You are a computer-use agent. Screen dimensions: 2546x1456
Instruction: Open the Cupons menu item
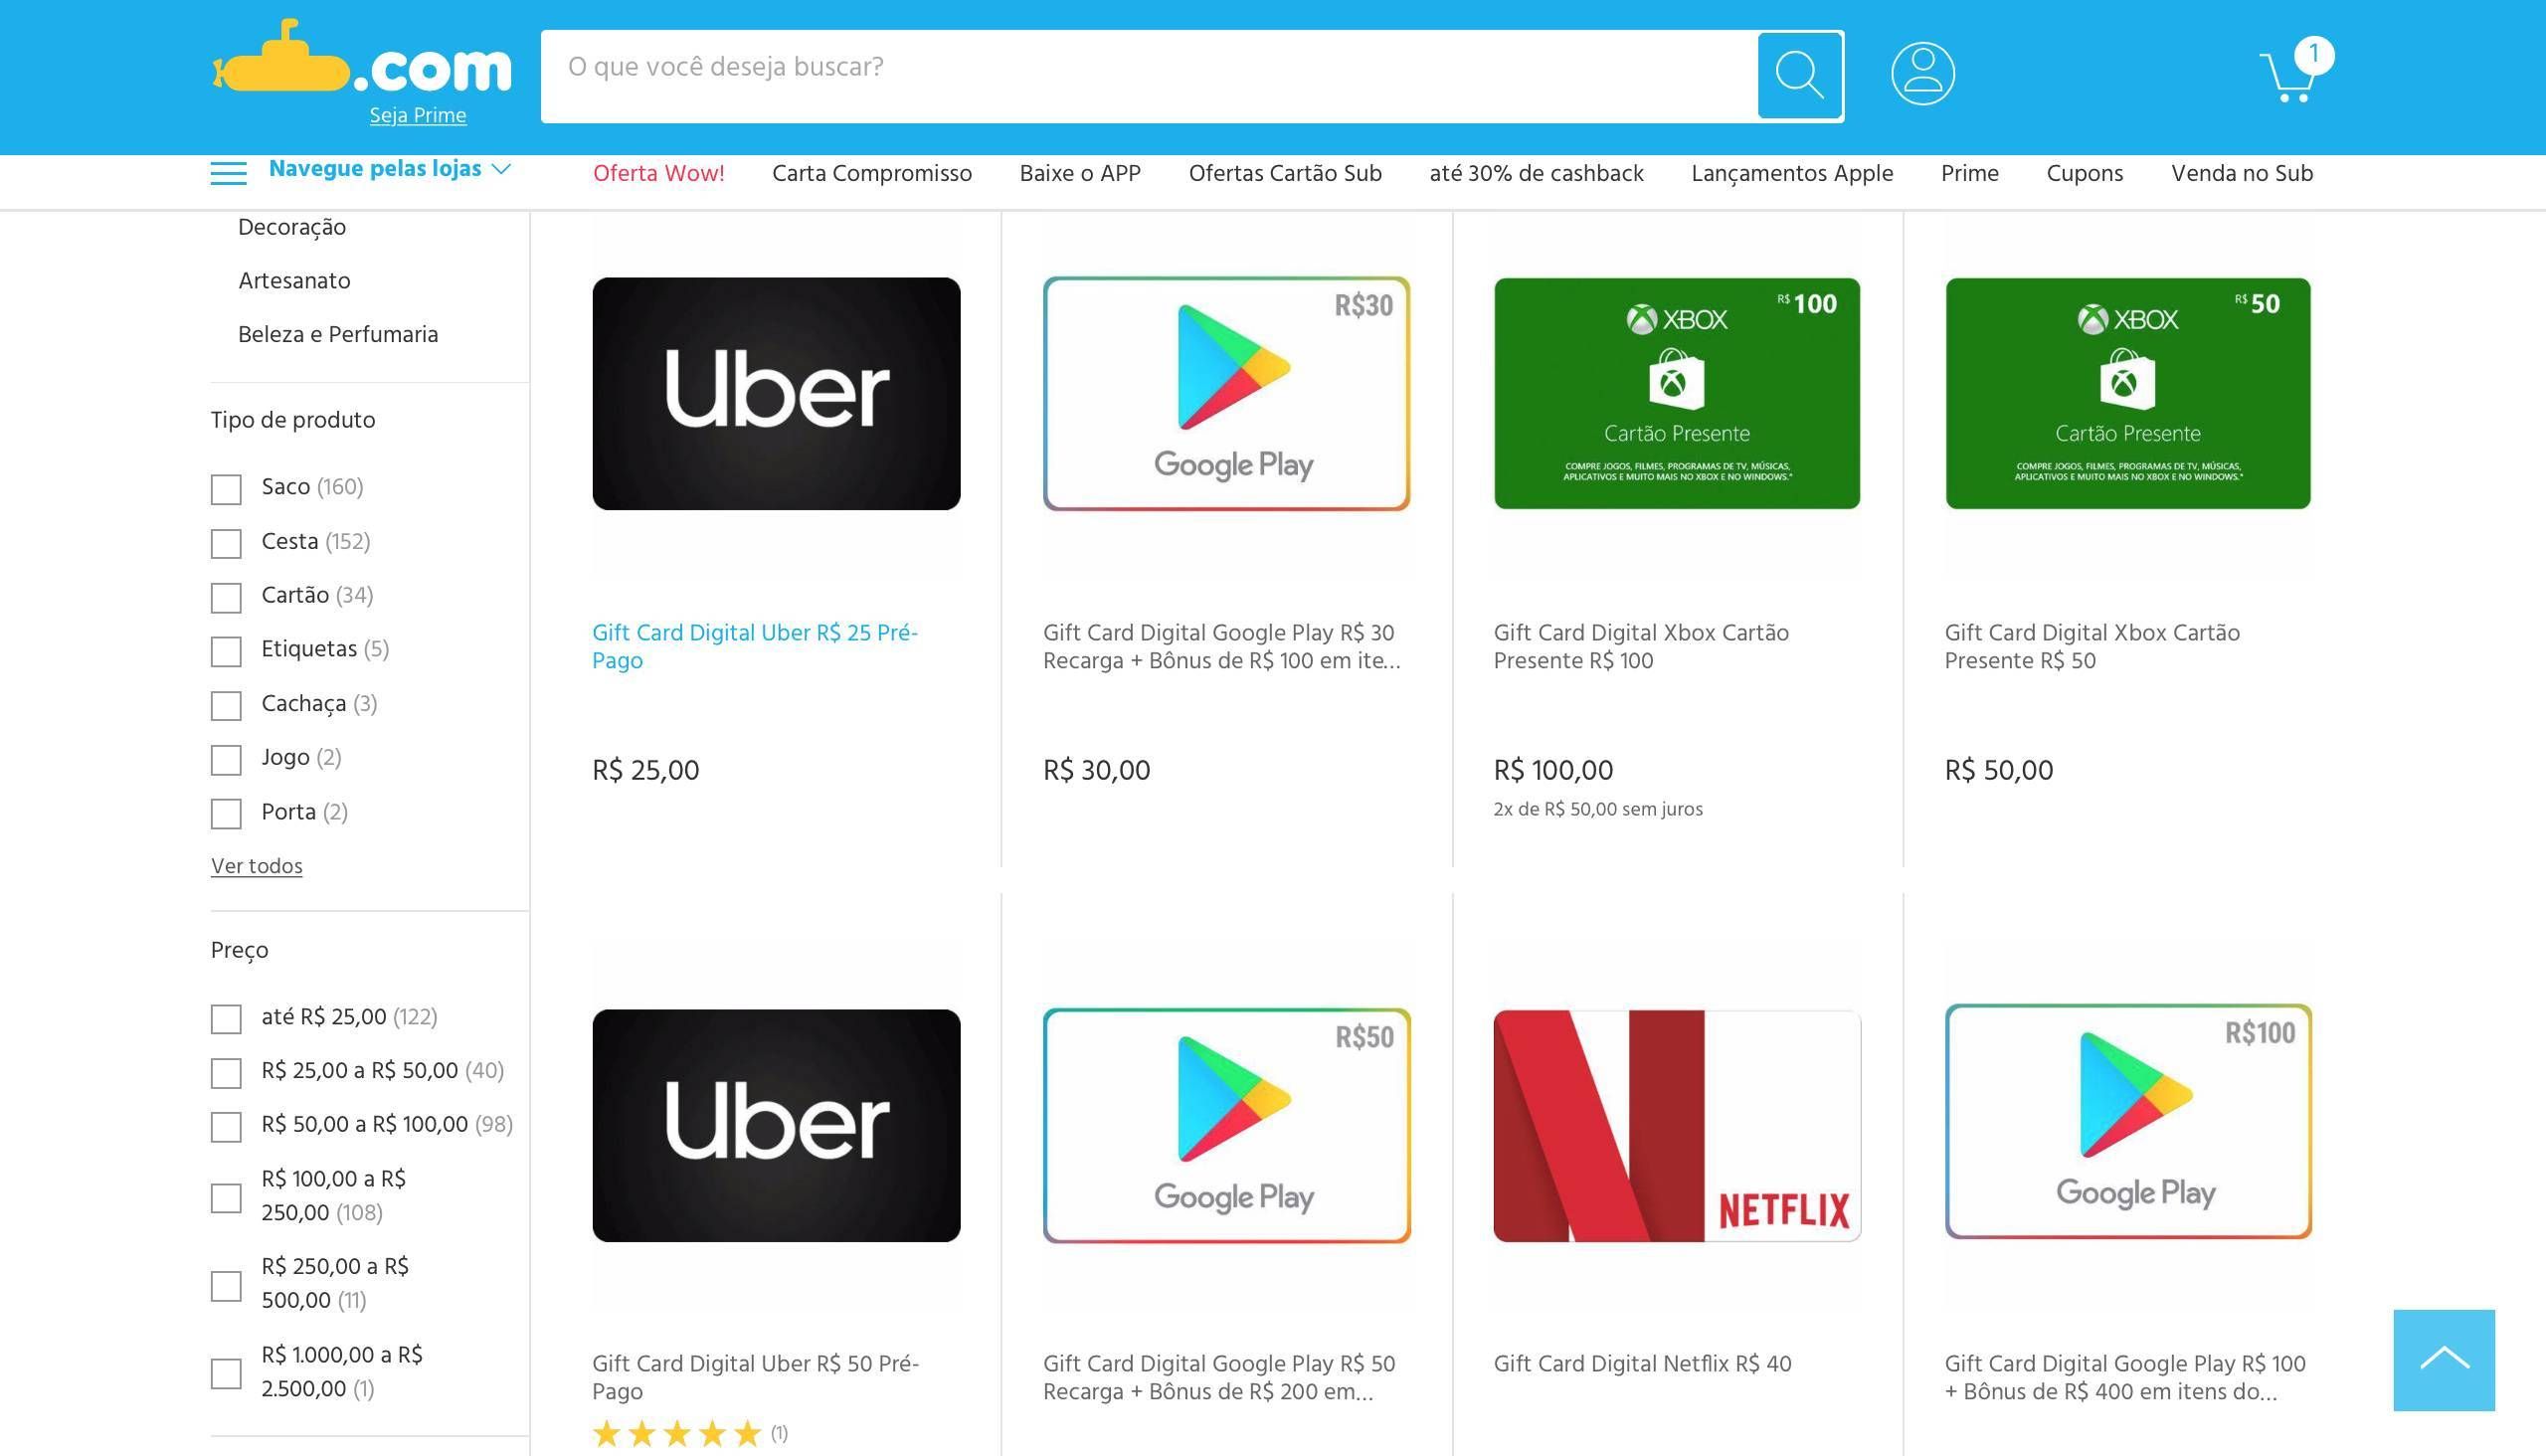click(2084, 173)
